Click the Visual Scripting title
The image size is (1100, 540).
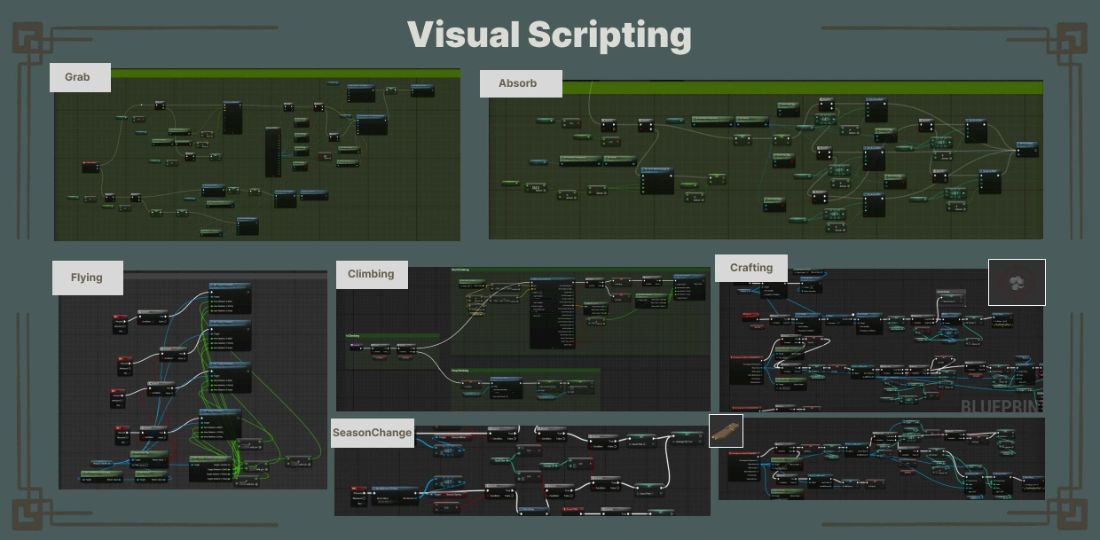(x=549, y=35)
